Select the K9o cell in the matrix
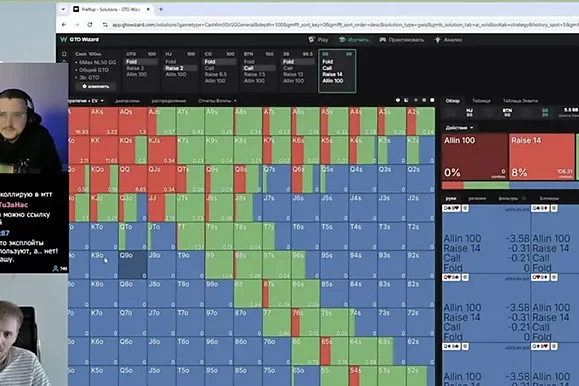 pos(103,265)
